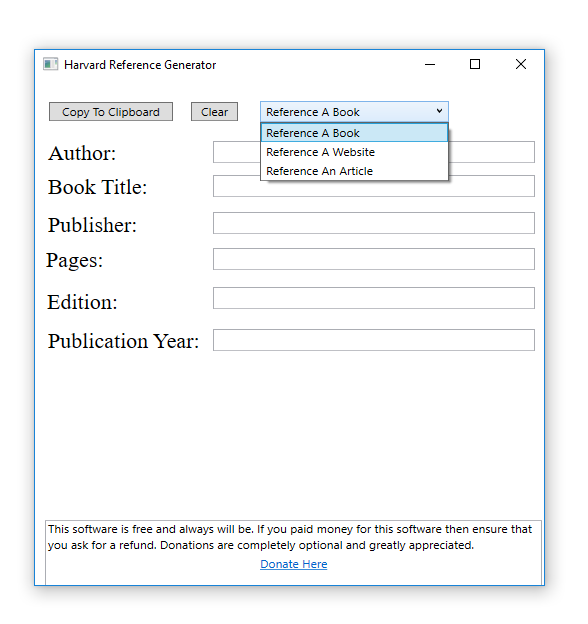Select the Publisher input box
Screen dimensions: 588x624
(x=374, y=223)
